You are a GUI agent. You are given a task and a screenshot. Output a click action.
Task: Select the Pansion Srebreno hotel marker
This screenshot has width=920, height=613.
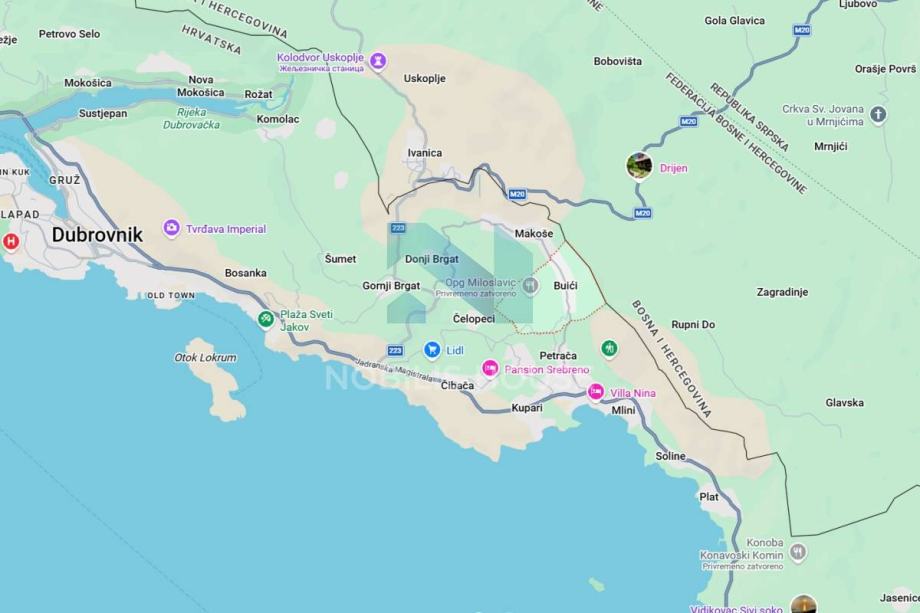pyautogui.click(x=490, y=369)
